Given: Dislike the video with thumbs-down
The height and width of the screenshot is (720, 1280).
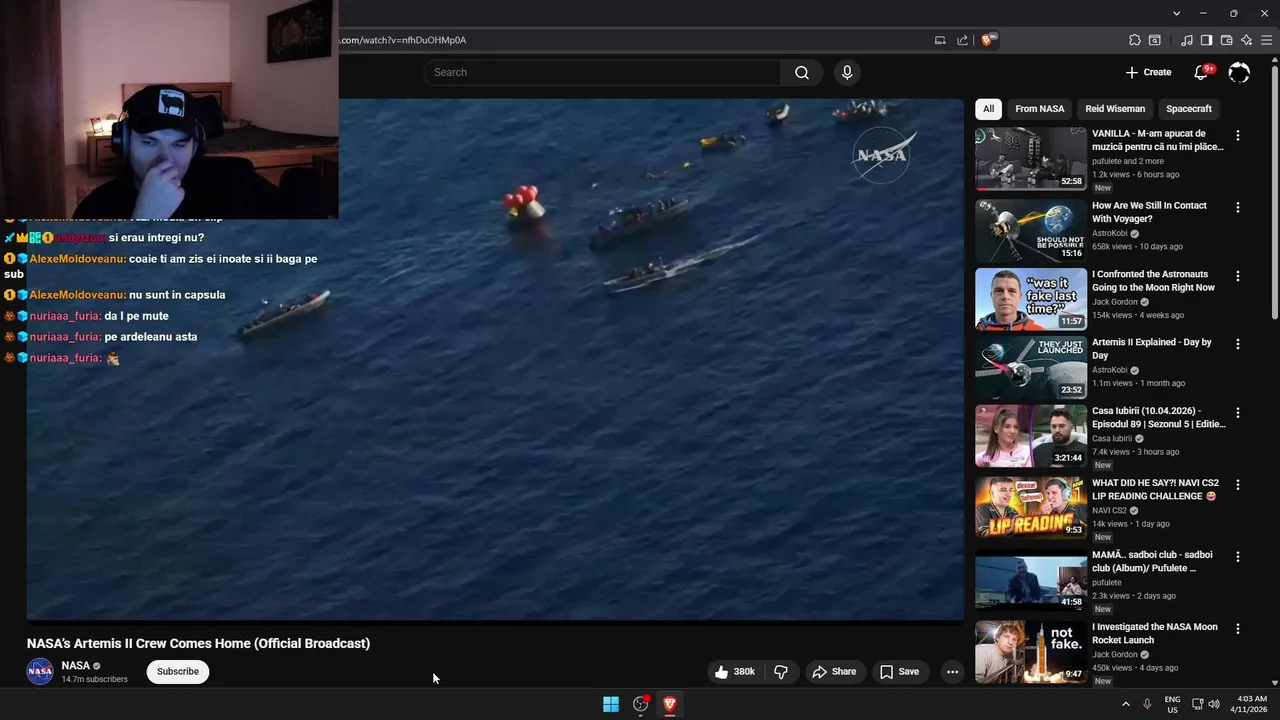Looking at the screenshot, I should [781, 672].
